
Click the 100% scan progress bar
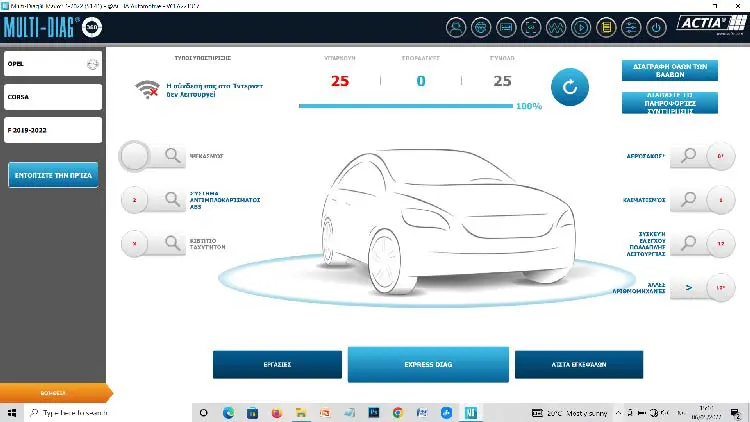406,106
